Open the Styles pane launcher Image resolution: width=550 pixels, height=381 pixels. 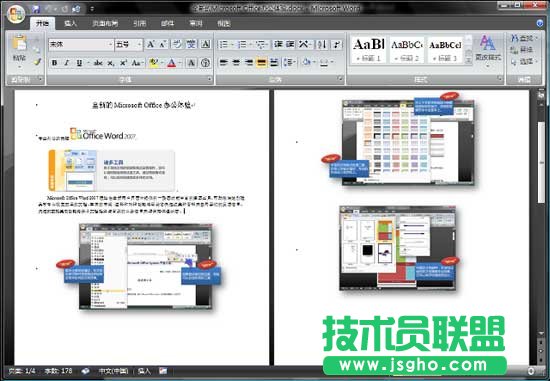[499, 79]
